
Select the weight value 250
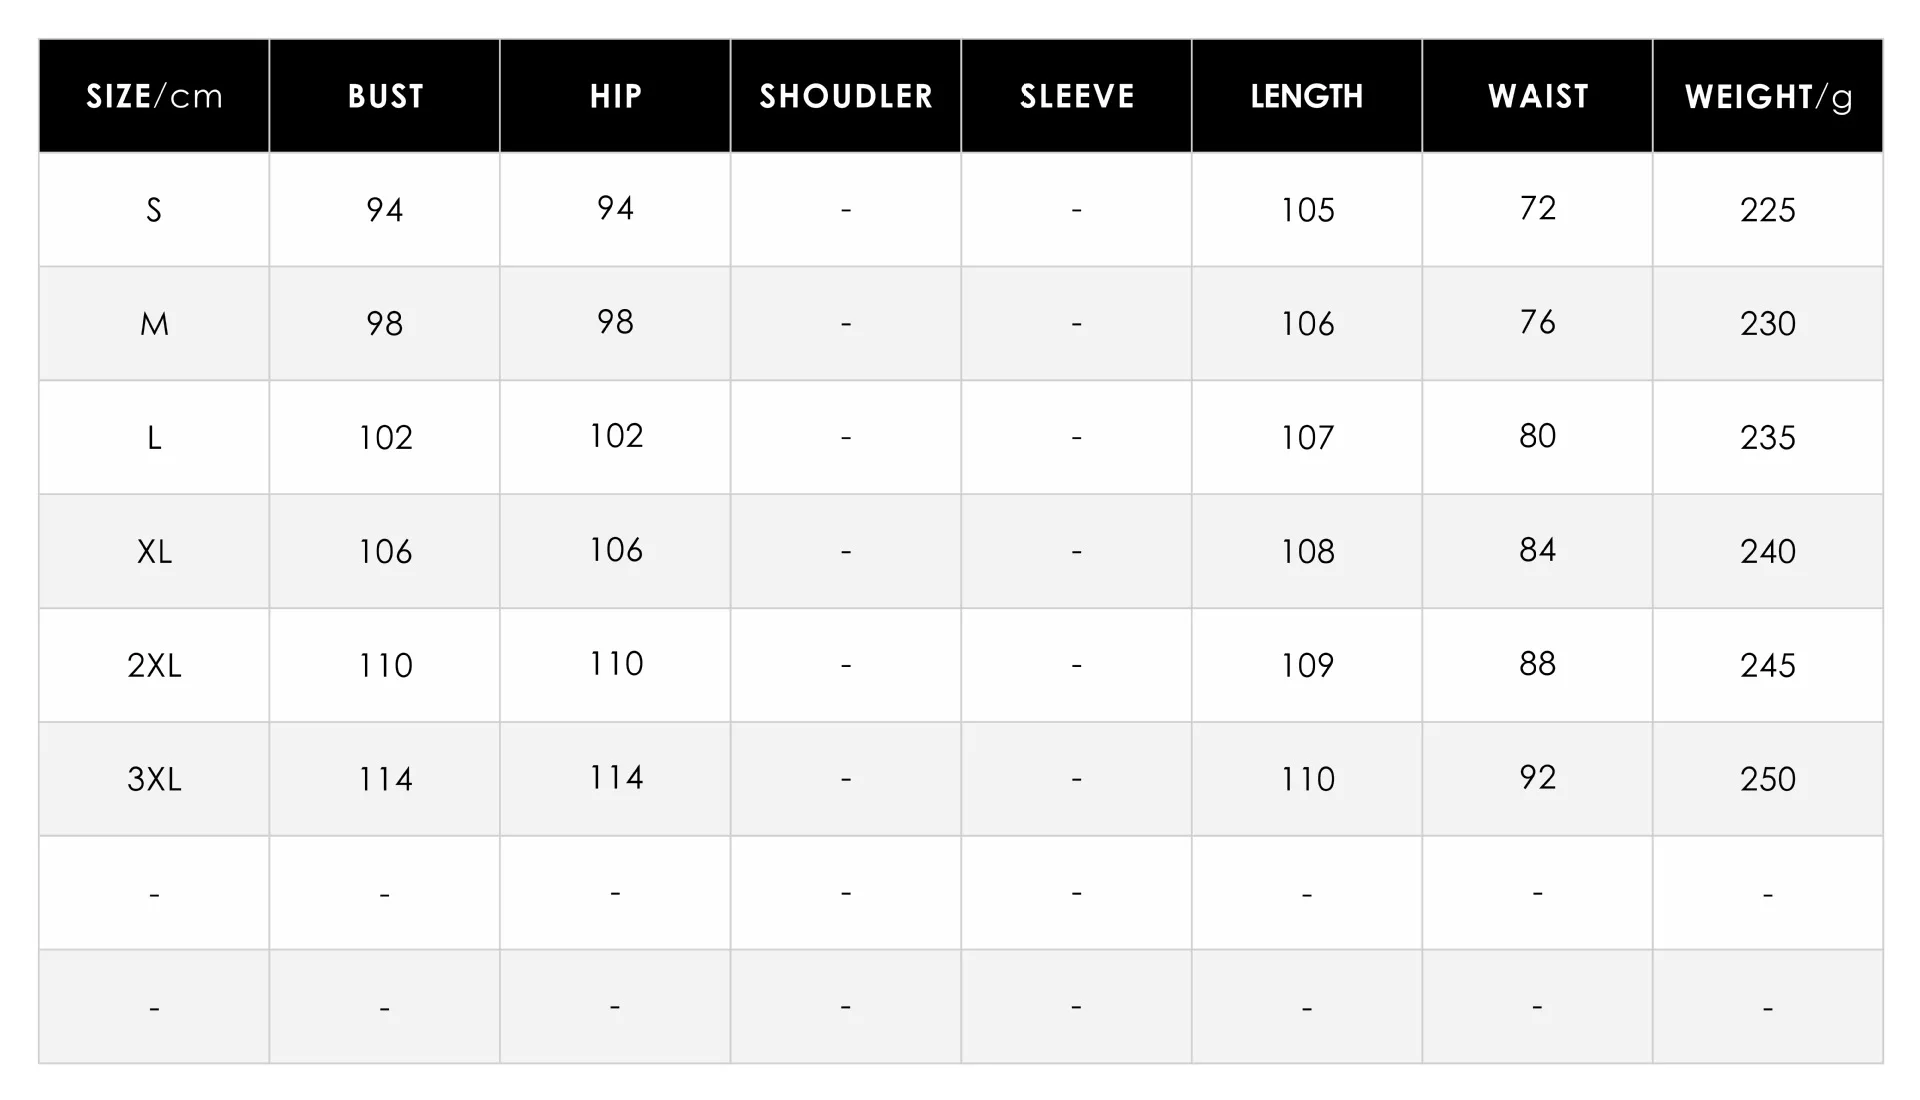point(1768,780)
